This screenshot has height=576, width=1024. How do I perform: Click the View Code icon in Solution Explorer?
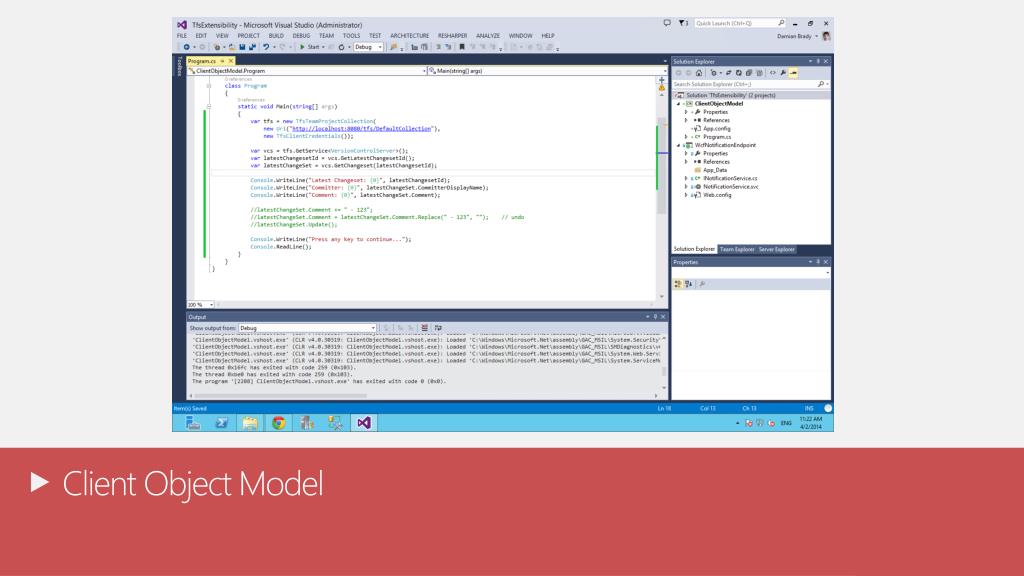(x=773, y=73)
